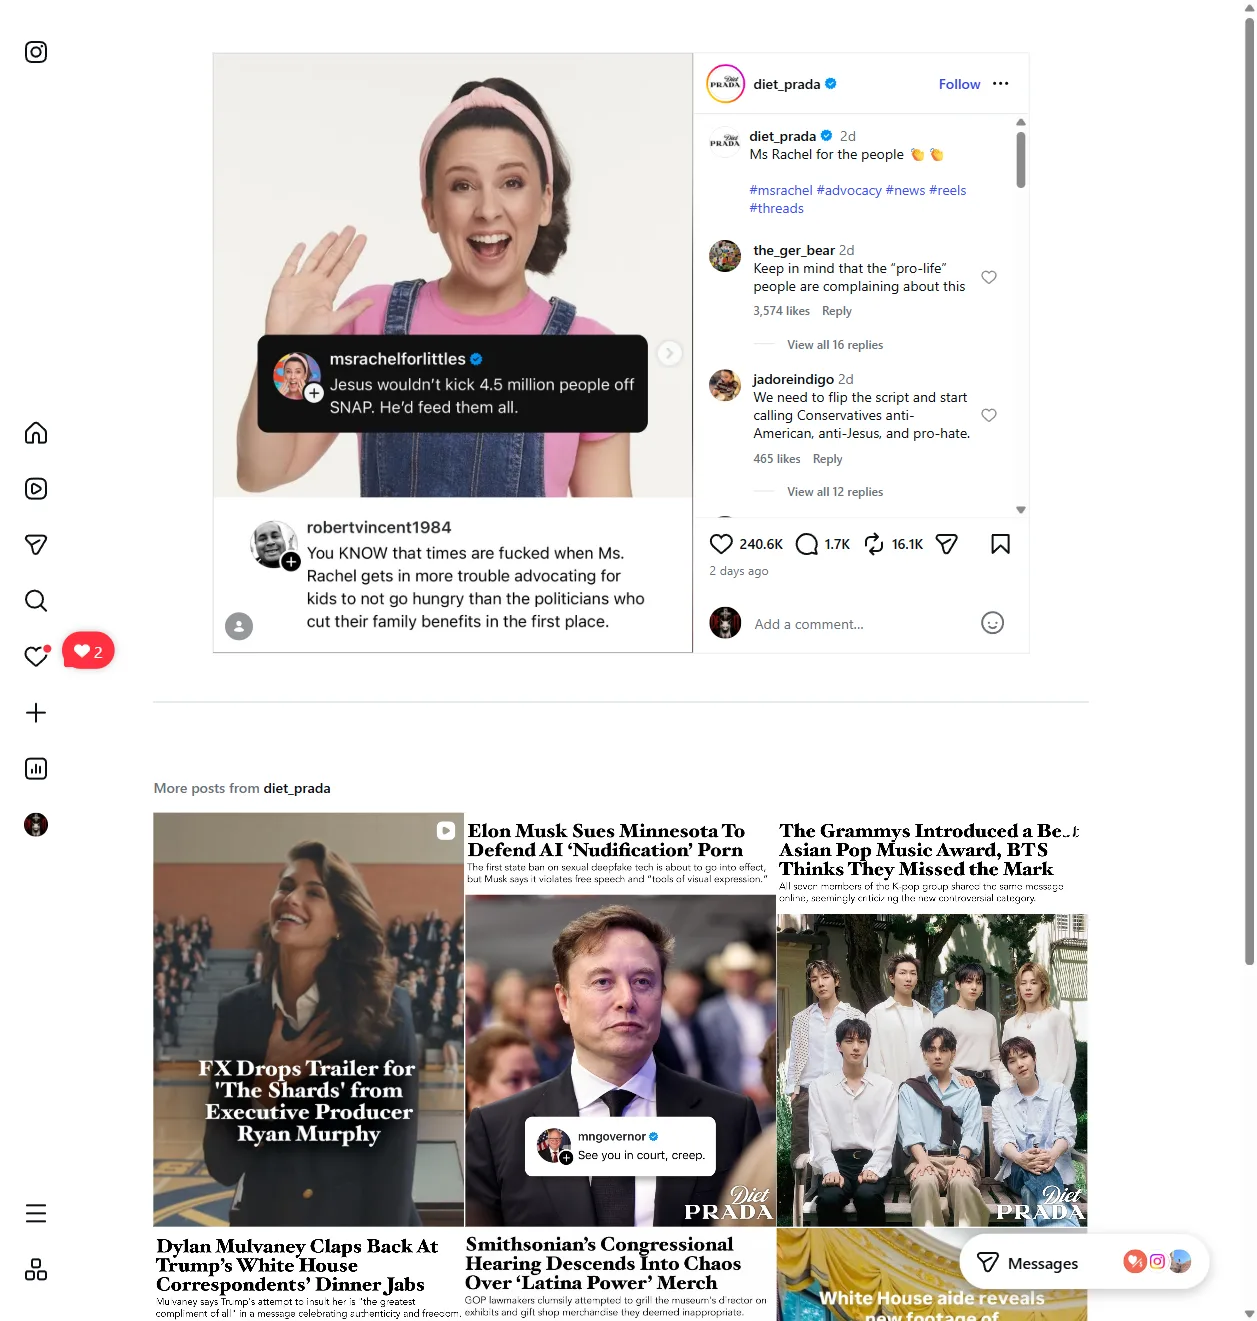Click the tagged people icon on post image
The image size is (1257, 1321).
click(239, 626)
